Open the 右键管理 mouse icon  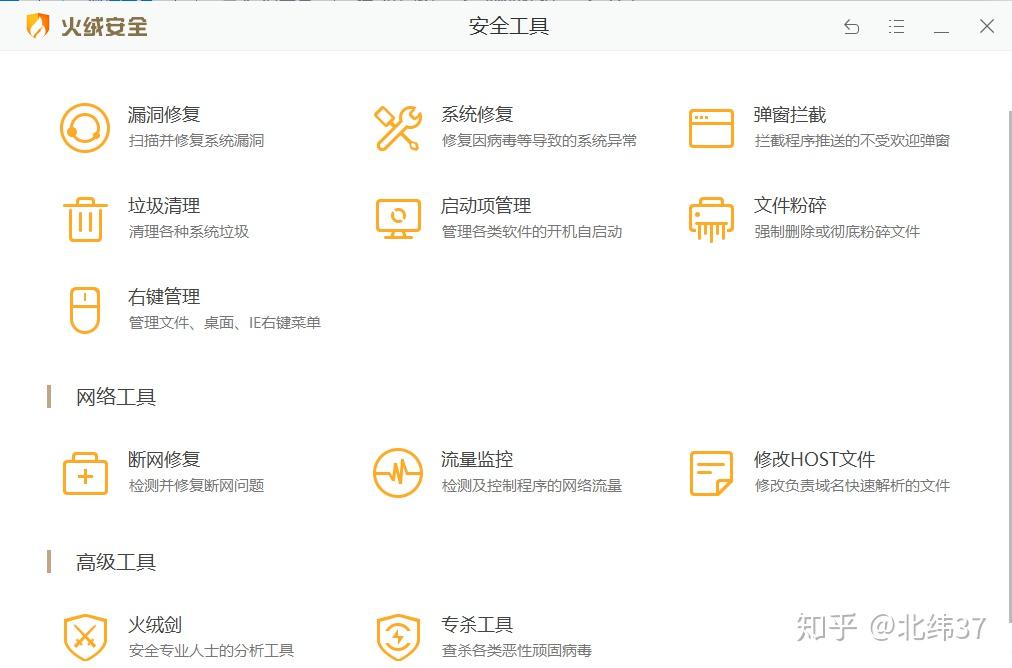[x=85, y=310]
